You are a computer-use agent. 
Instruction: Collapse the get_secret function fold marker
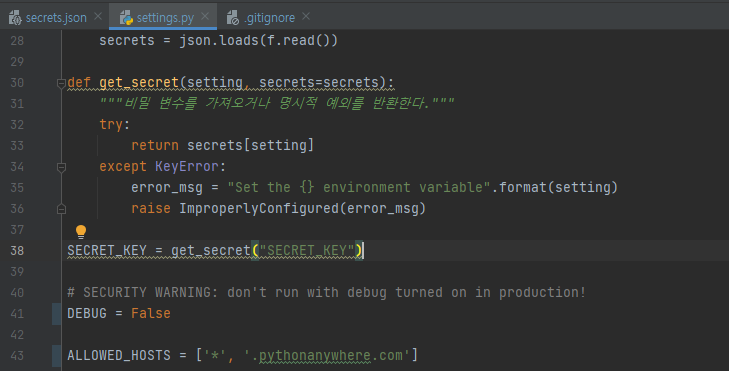click(61, 83)
